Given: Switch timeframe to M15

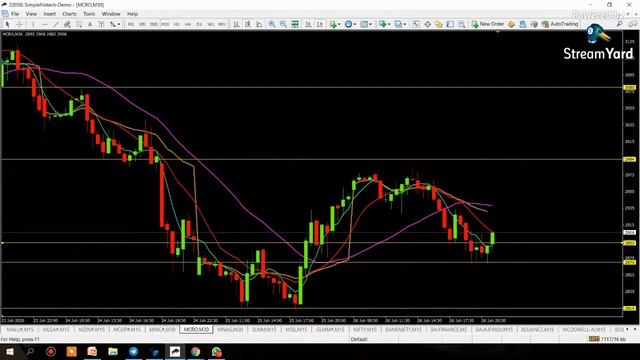Looking at the screenshot, I should (x=153, y=24).
